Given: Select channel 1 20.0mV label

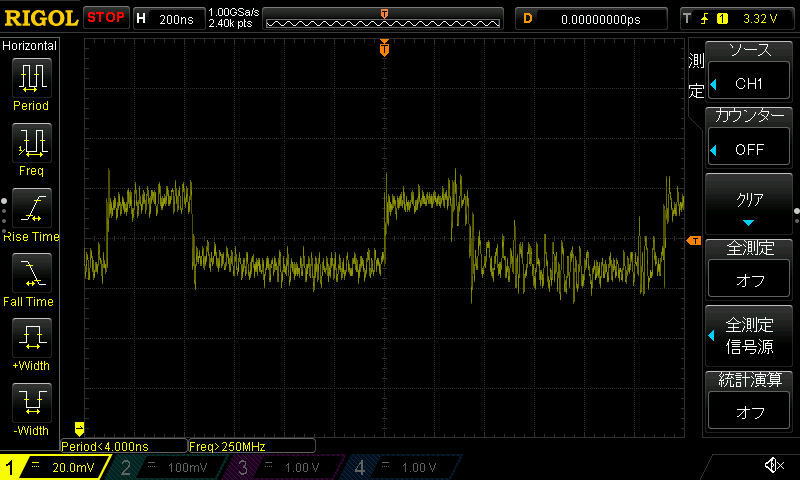Looking at the screenshot, I should 73,467.
